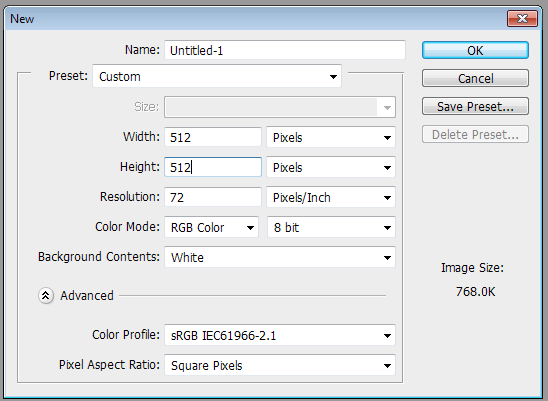The width and height of the screenshot is (548, 401).
Task: Open the Resolution units Pixels/Inch dropdown
Action: point(331,197)
